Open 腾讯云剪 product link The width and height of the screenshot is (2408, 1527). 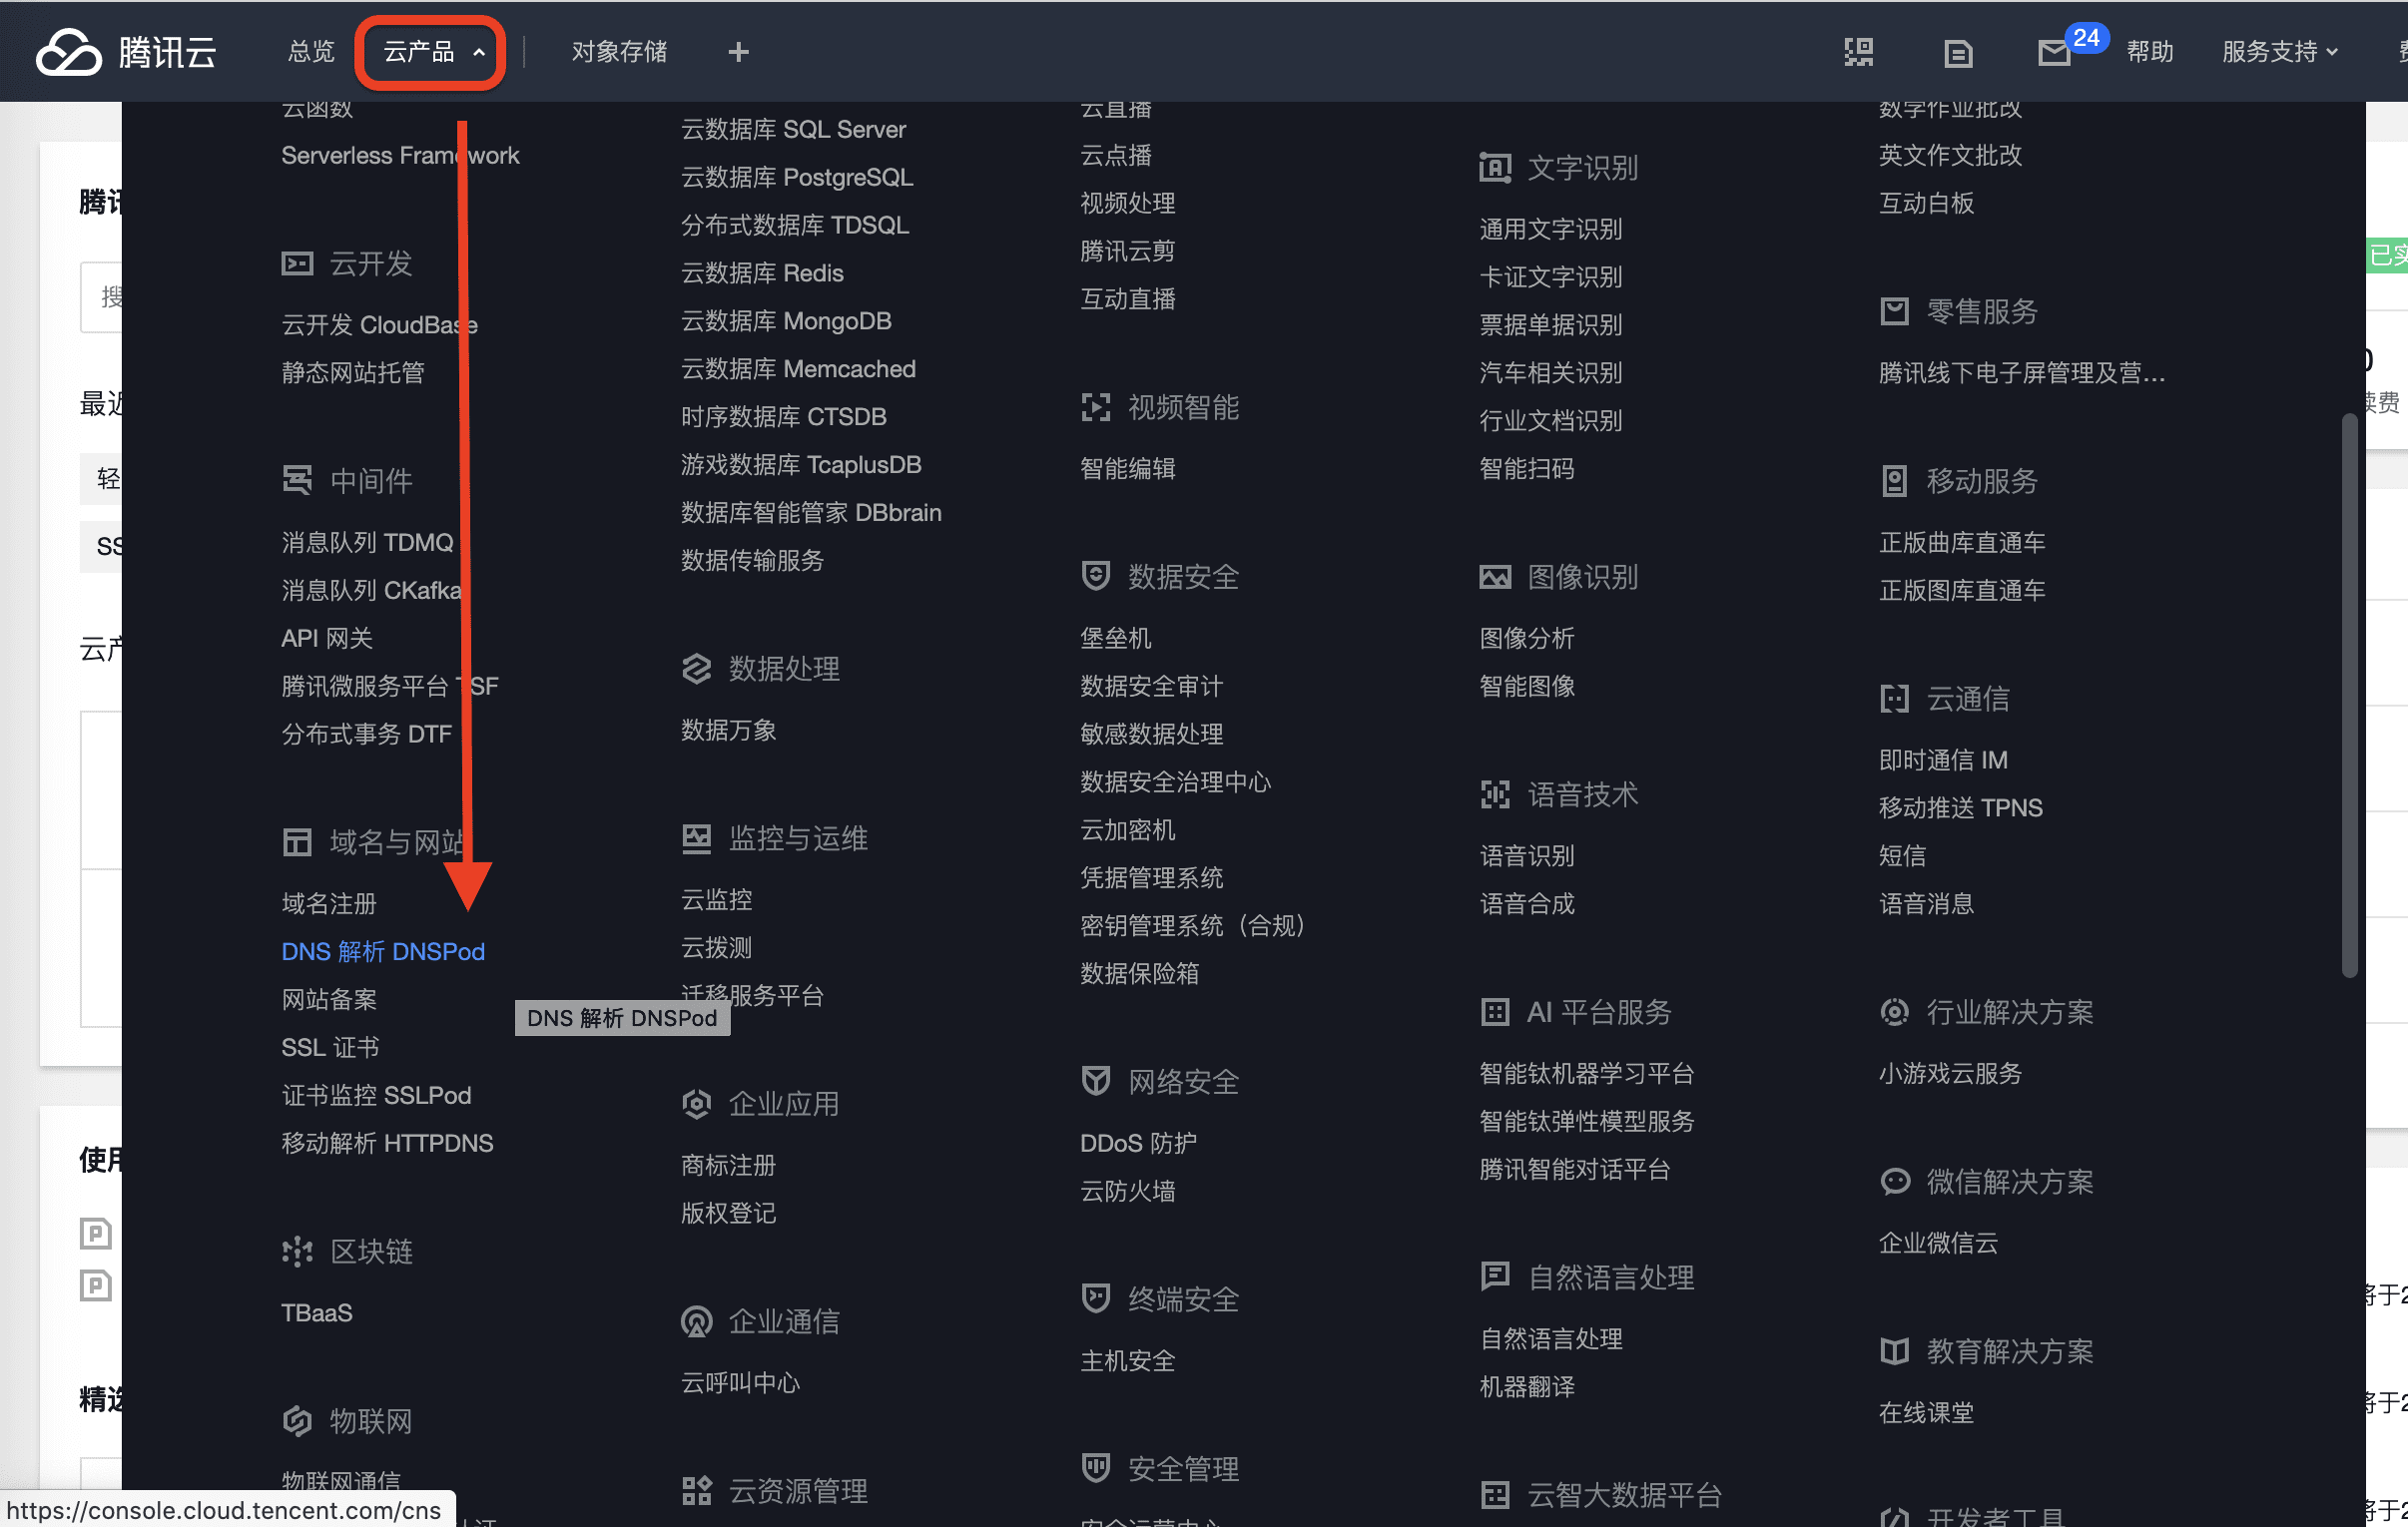(1128, 251)
